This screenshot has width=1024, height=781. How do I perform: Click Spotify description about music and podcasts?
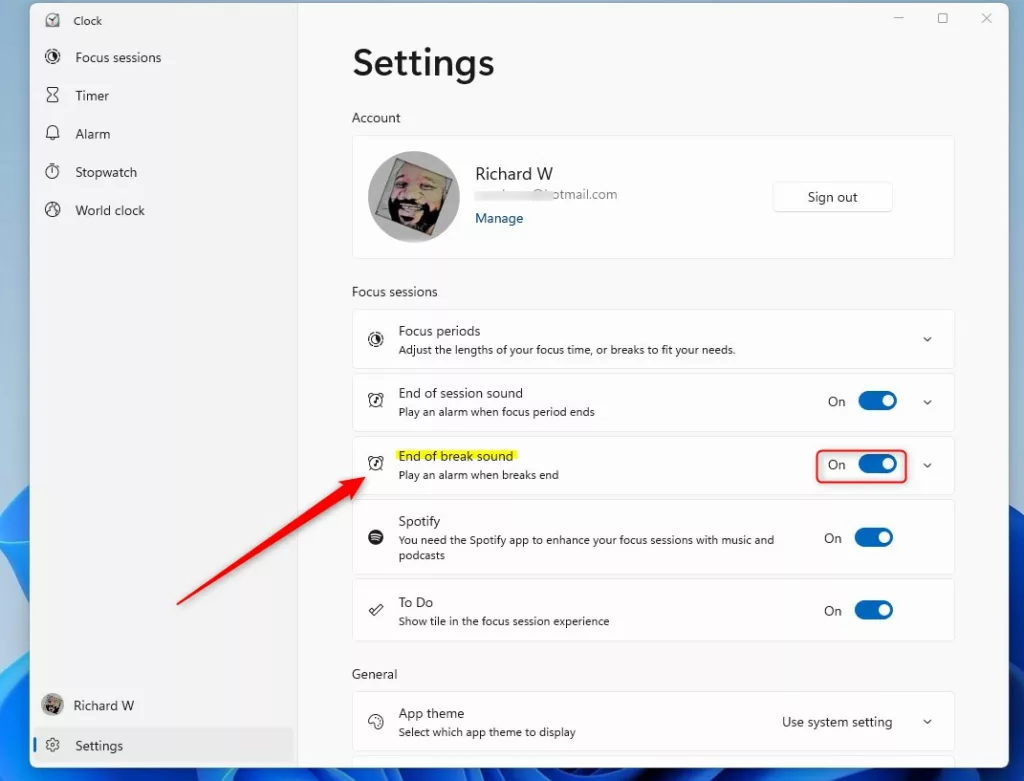click(586, 547)
